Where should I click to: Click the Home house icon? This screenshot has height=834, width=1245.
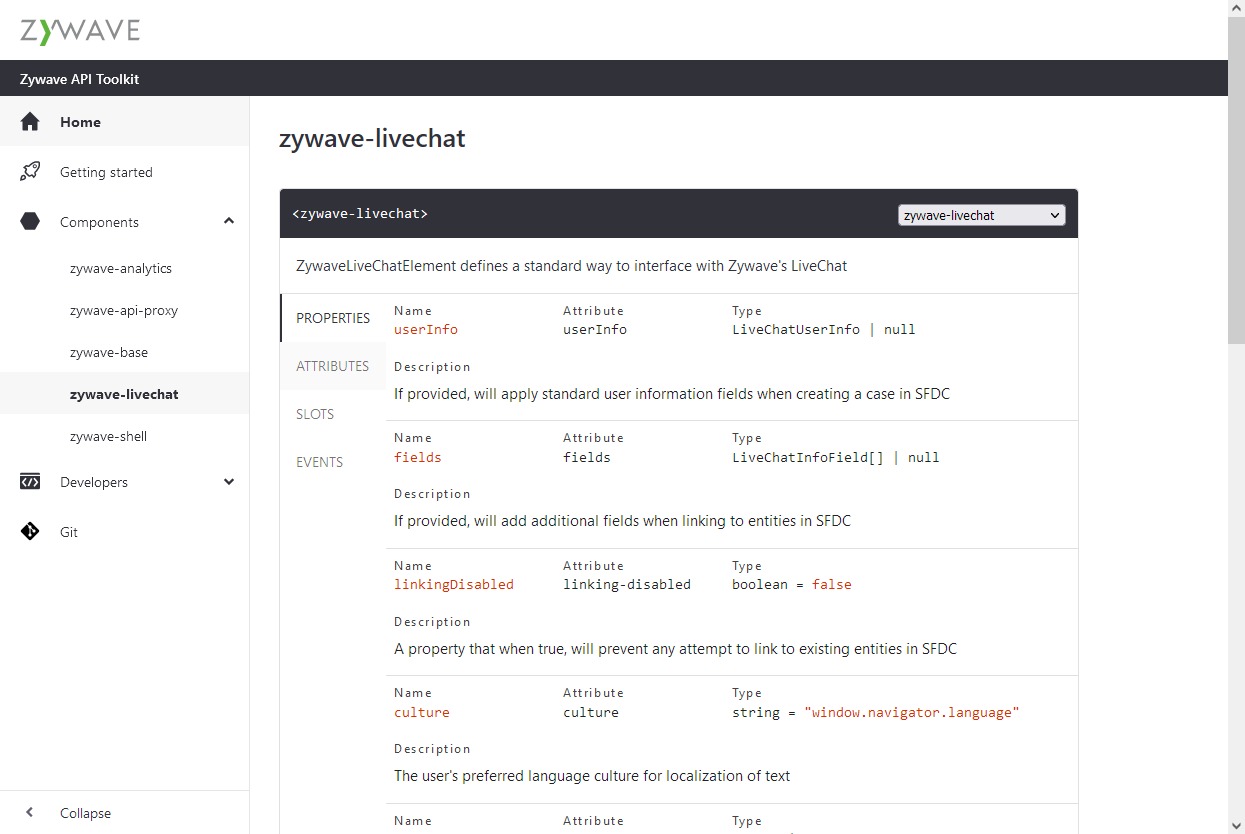[30, 122]
